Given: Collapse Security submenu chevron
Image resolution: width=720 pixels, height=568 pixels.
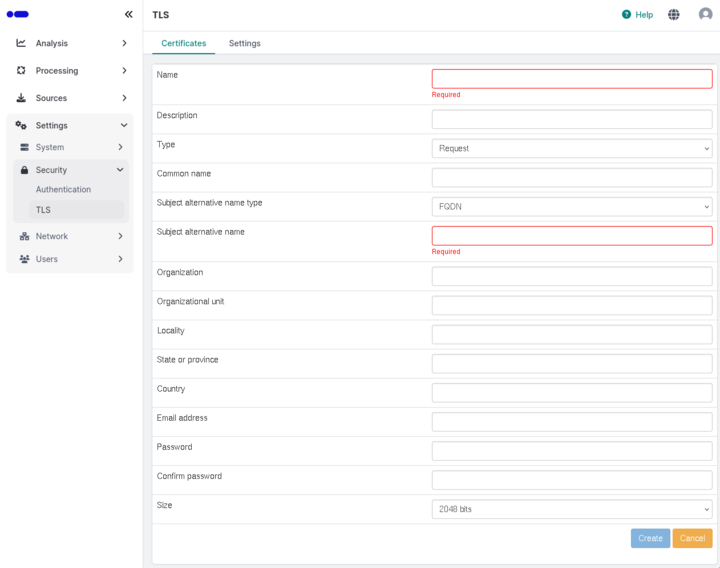Looking at the screenshot, I should tap(120, 170).
